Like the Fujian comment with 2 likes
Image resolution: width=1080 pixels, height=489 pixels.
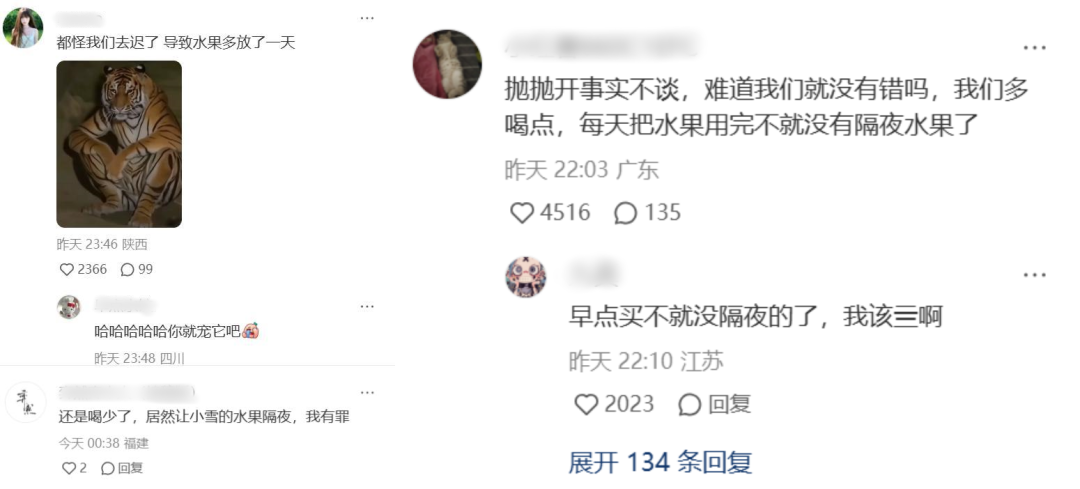(69, 468)
